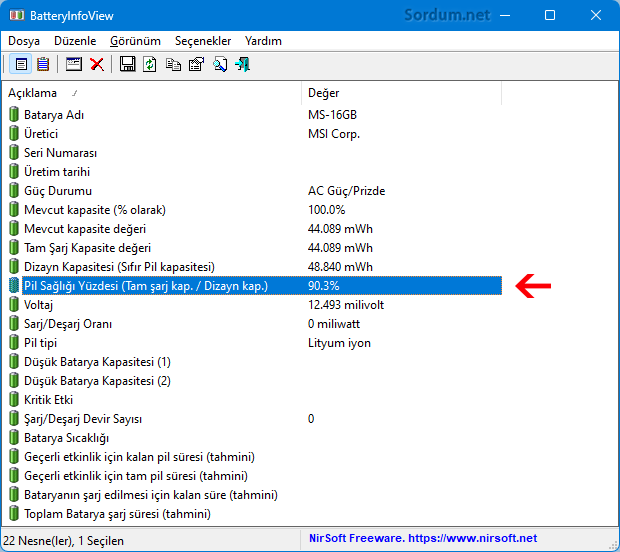This screenshot has width=620, height=552.
Task: Open the Seçenekler menu
Action: pyautogui.click(x=203, y=41)
